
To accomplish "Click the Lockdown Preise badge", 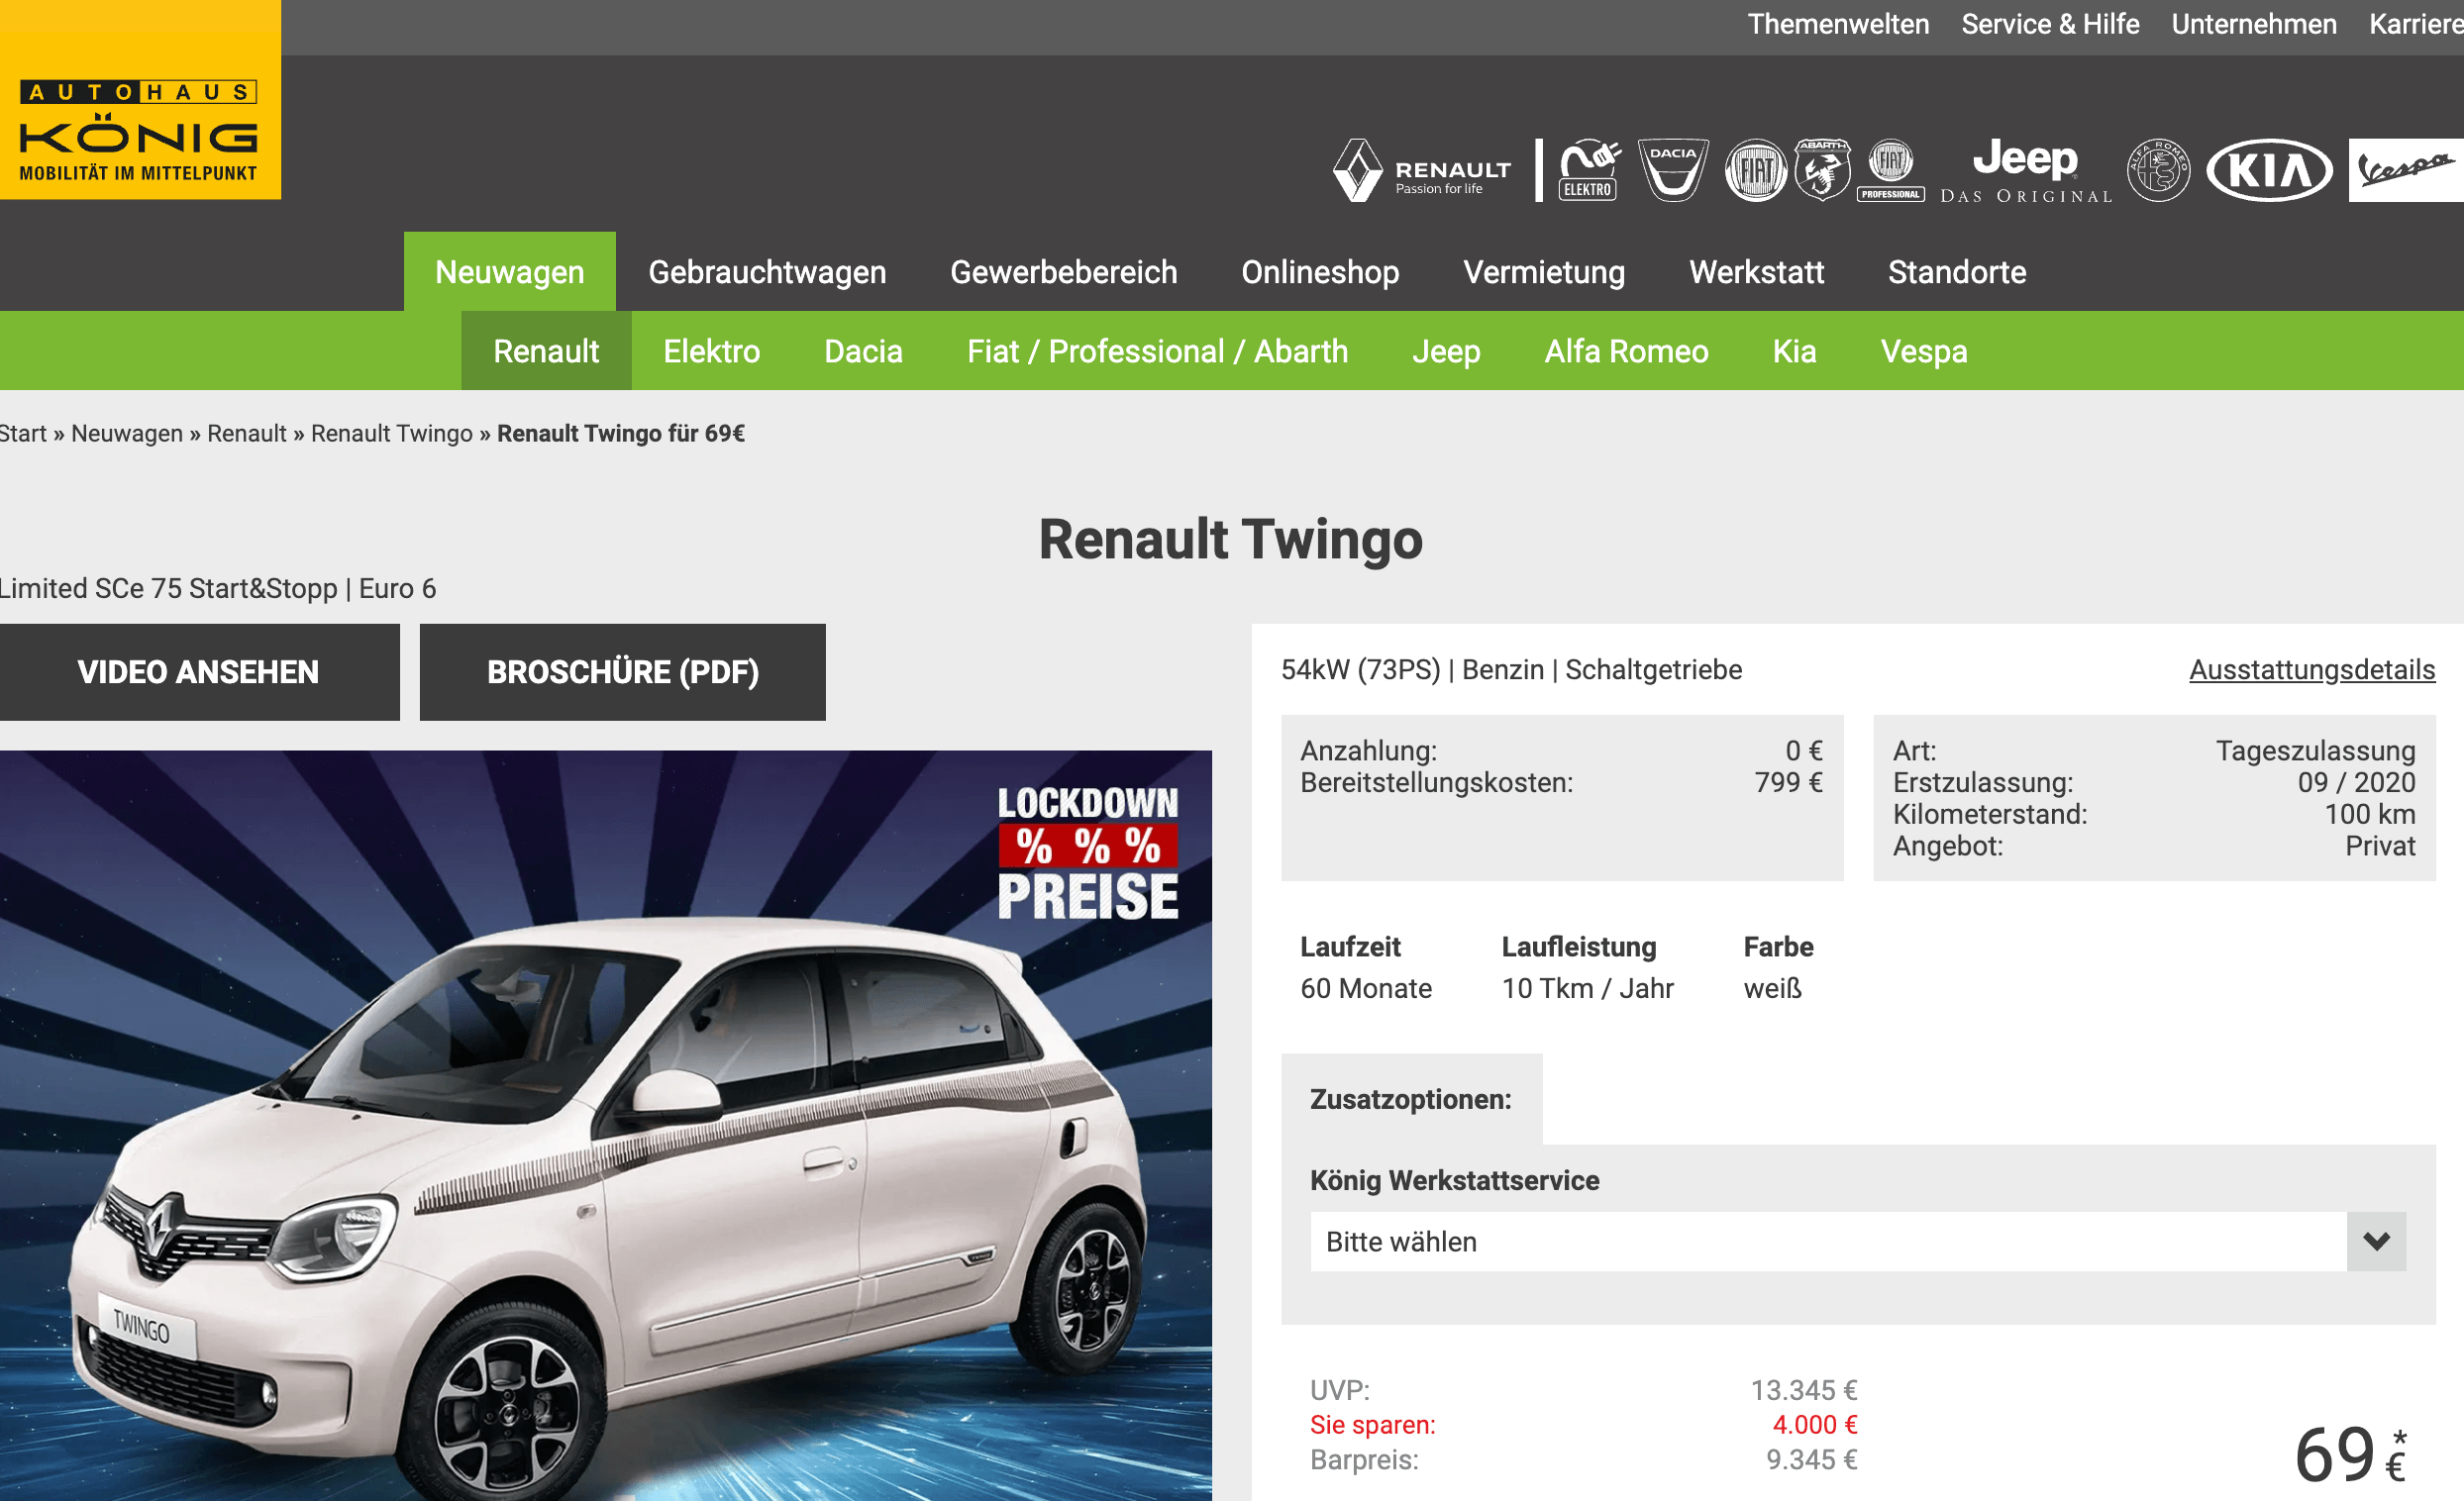I will tap(1088, 853).
